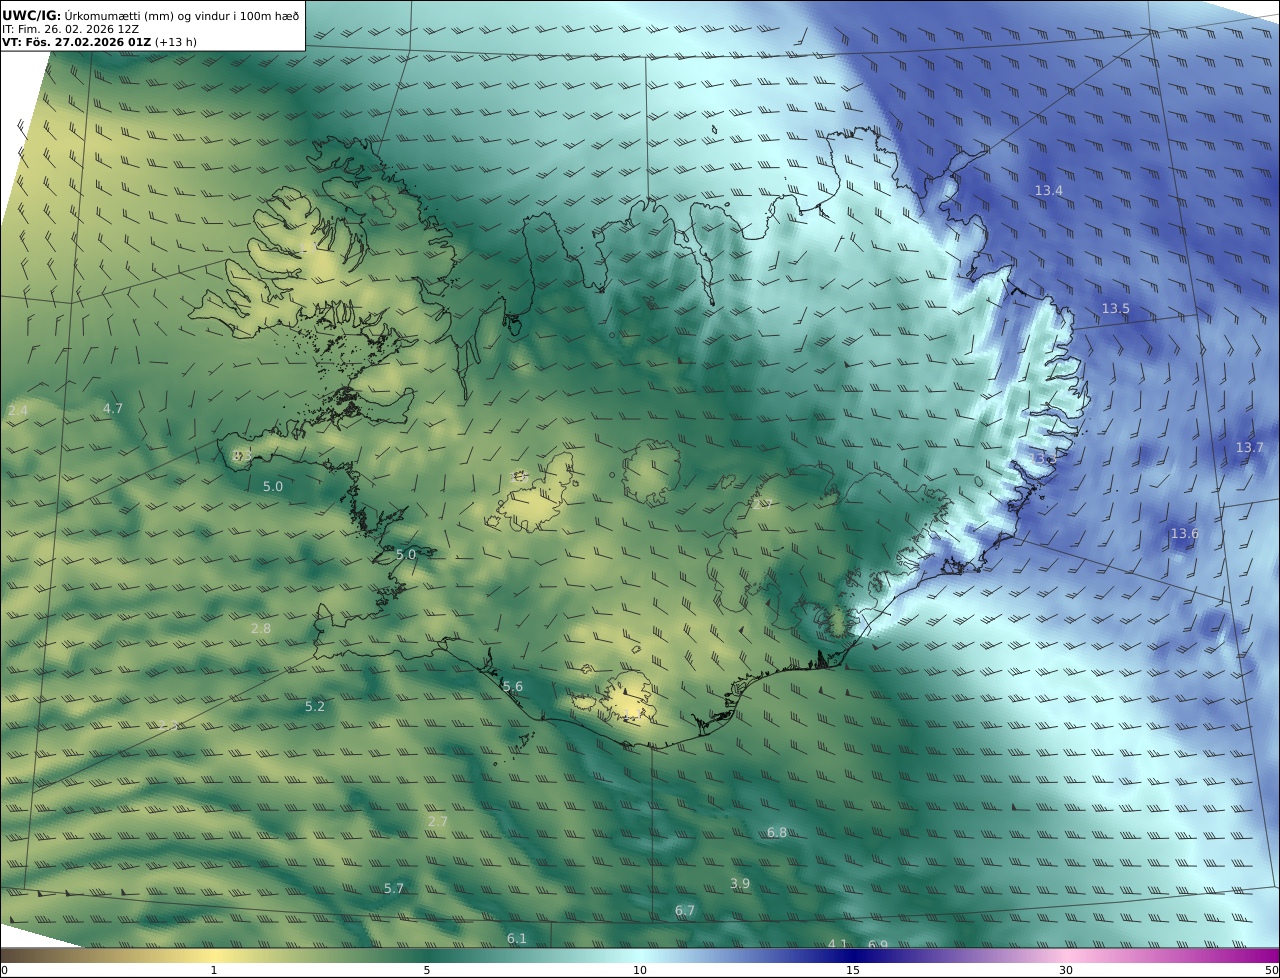Click the initialization time line 'IT: Fim. 26. 02. 2026 12Z'
Viewport: 1280px width, 978px height.
(x=71, y=29)
